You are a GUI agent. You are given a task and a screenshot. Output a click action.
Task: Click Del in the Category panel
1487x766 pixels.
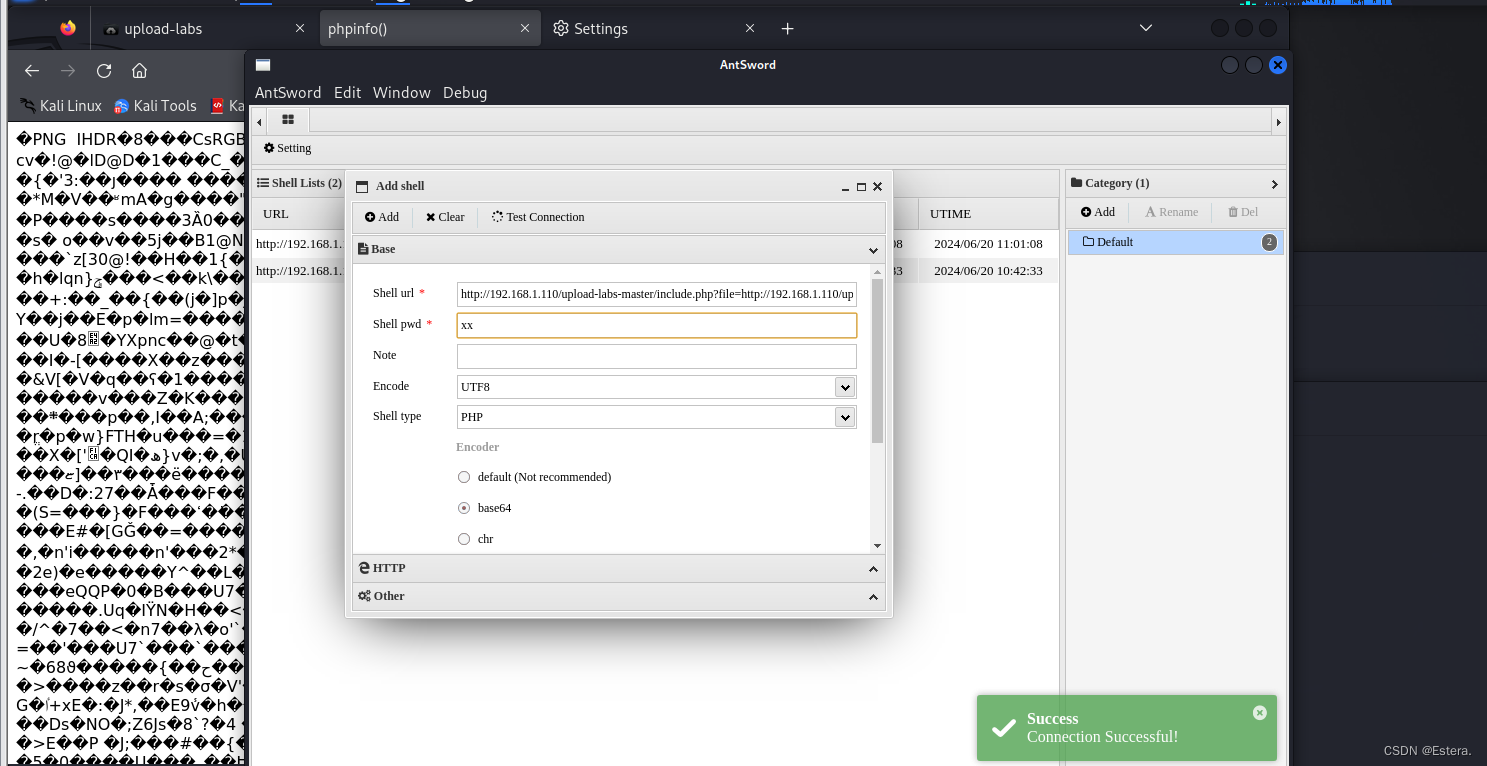pos(1243,212)
